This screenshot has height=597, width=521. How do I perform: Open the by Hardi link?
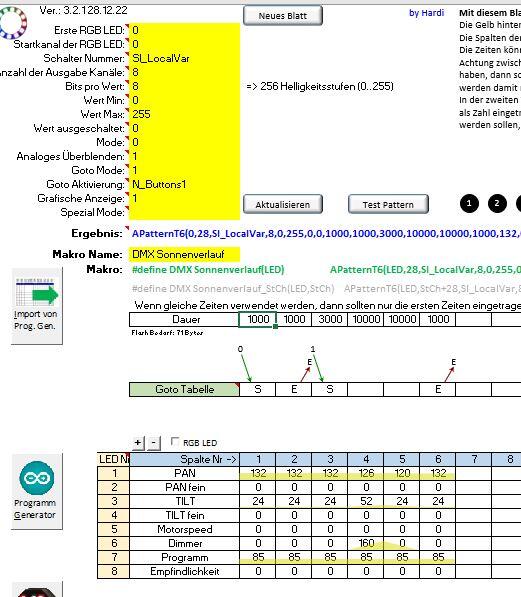point(426,13)
